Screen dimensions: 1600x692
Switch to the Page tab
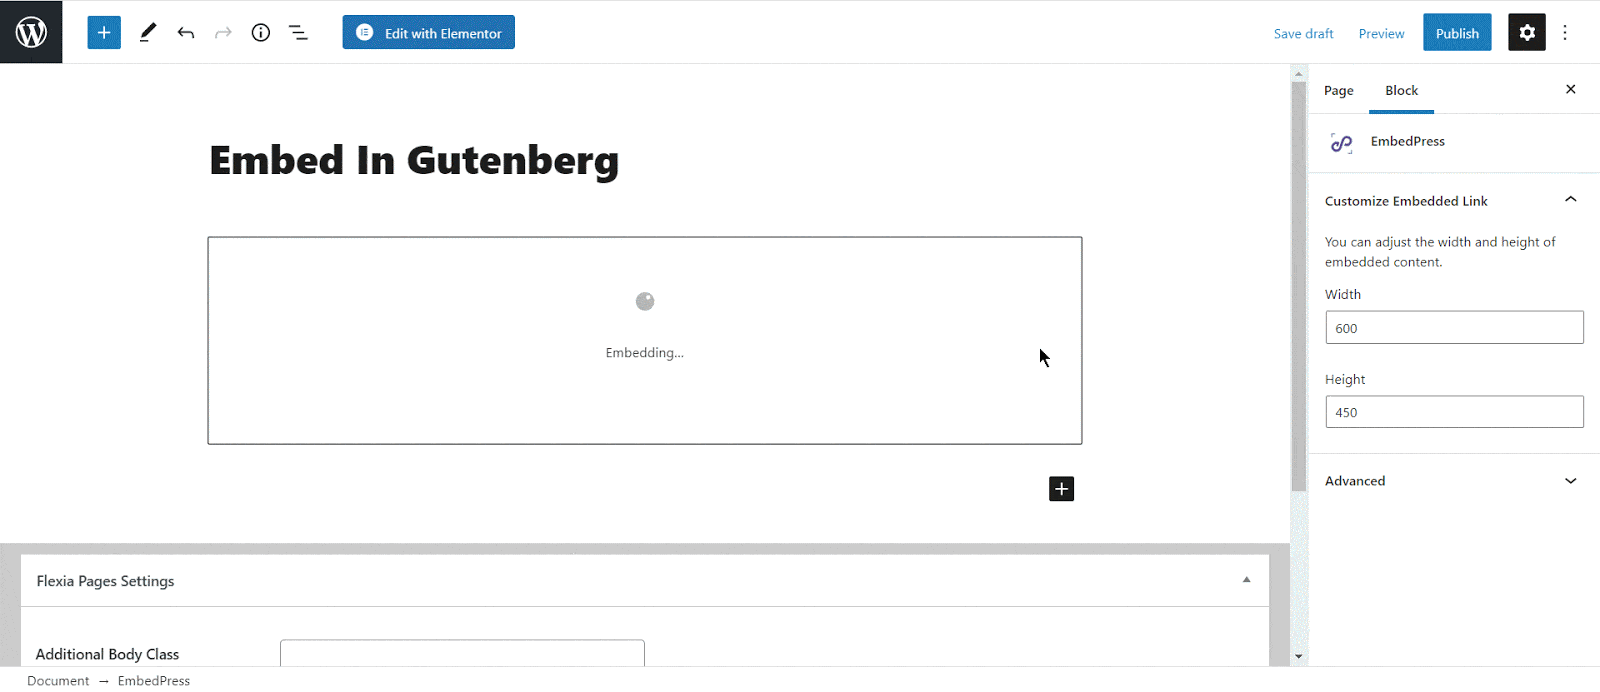(1338, 90)
